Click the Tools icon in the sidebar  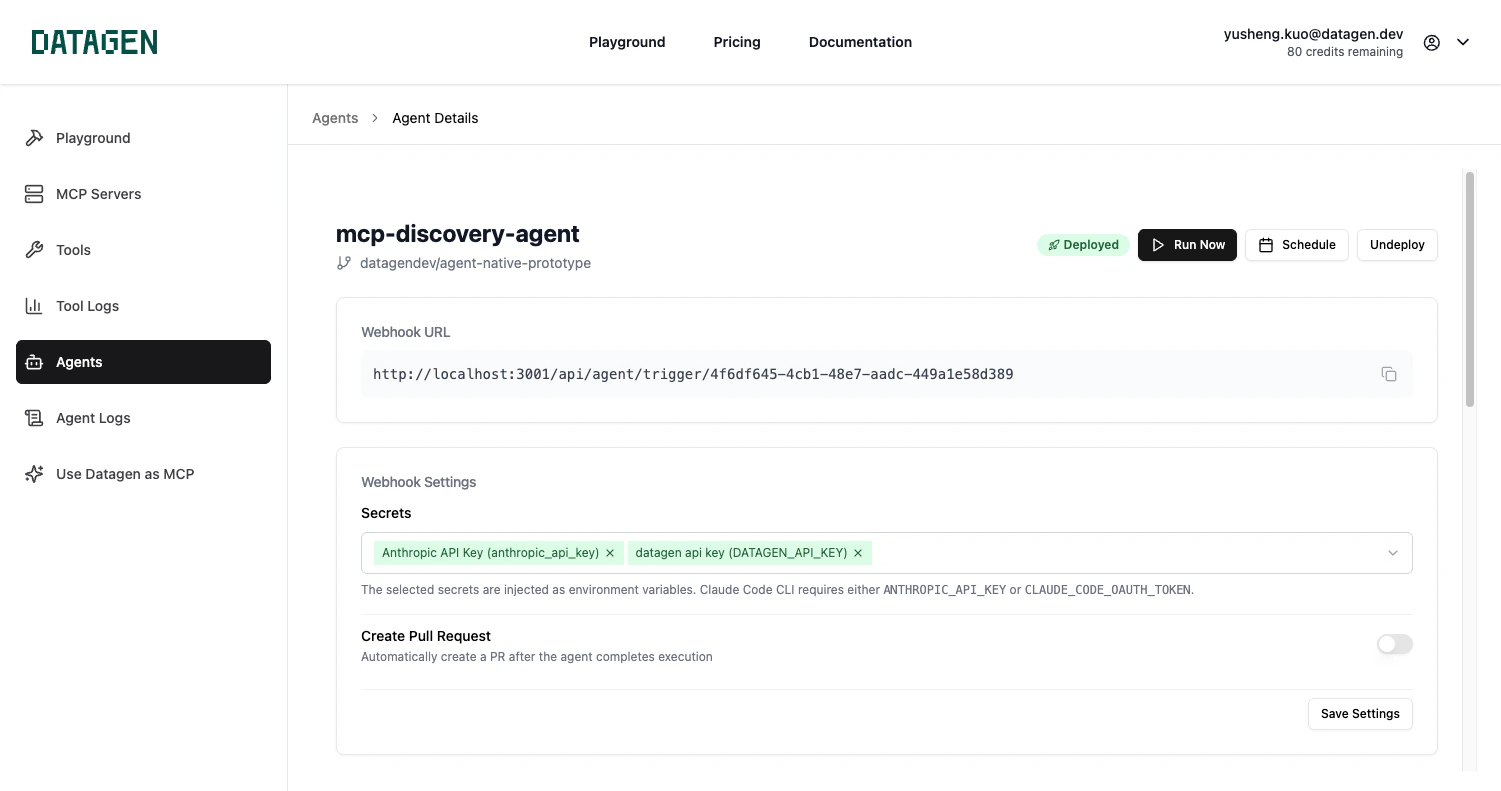pos(33,249)
